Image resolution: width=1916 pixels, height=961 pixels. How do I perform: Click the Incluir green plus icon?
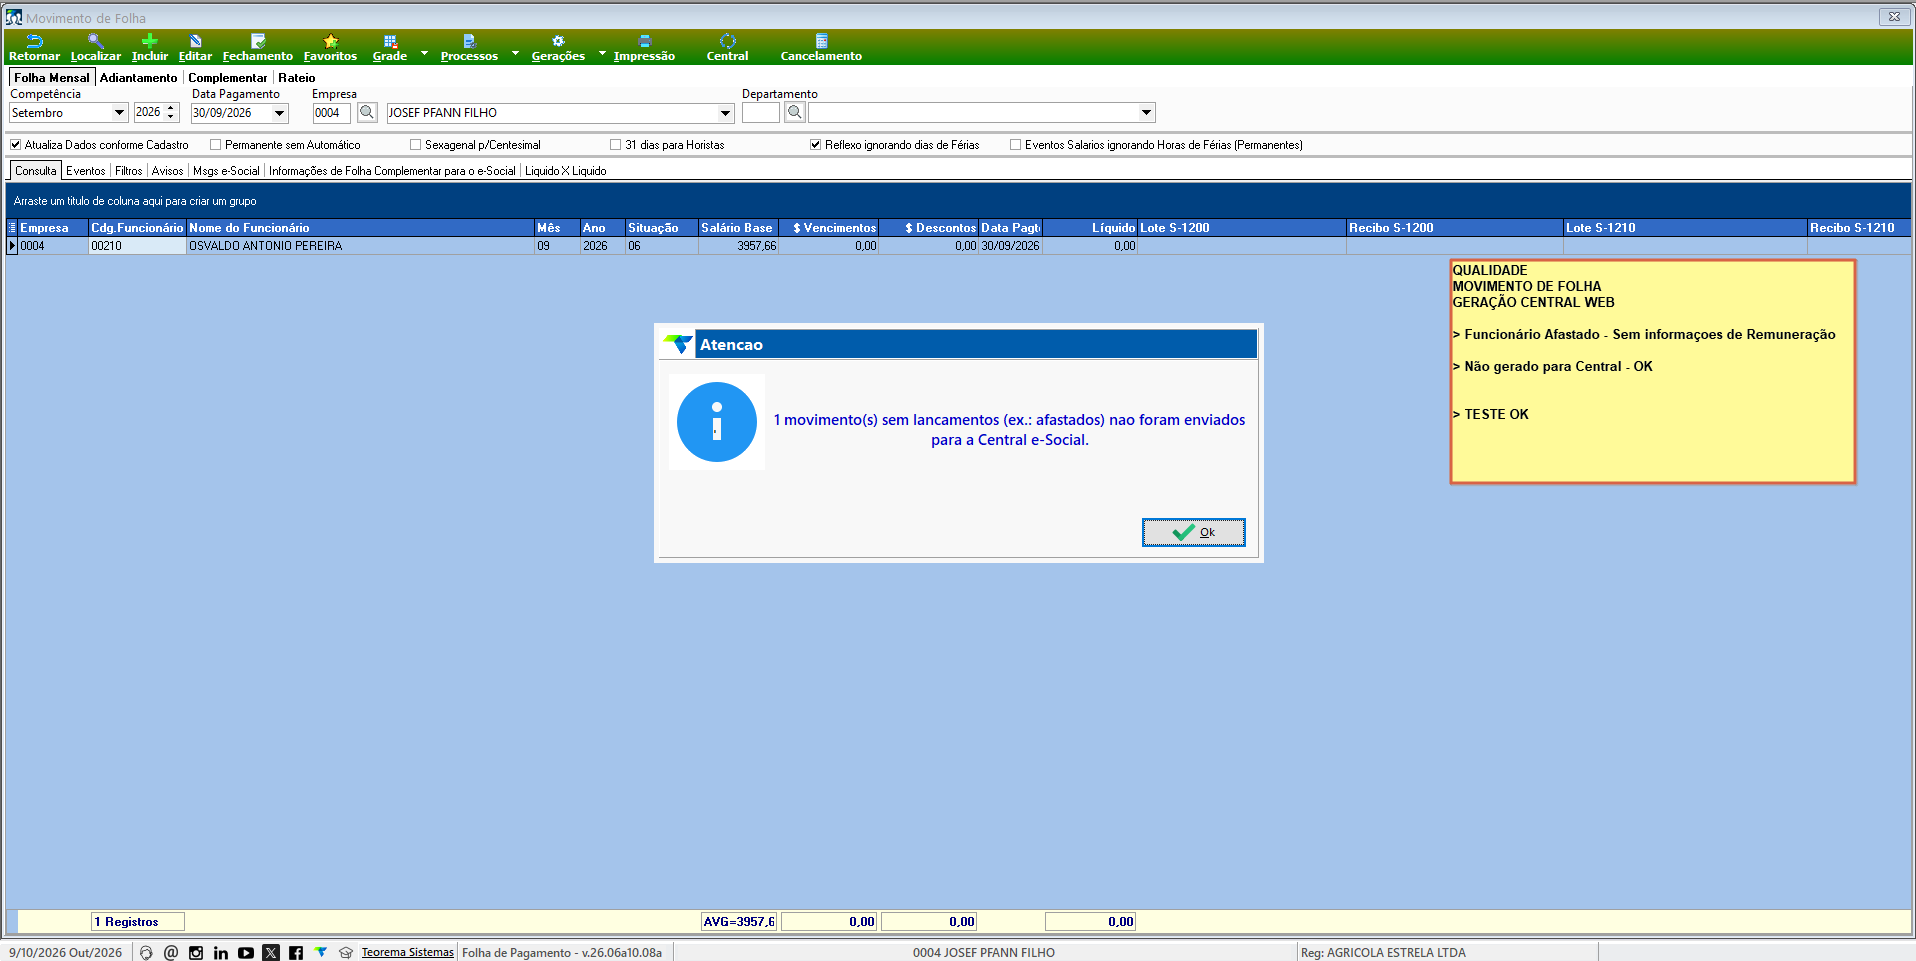point(149,47)
